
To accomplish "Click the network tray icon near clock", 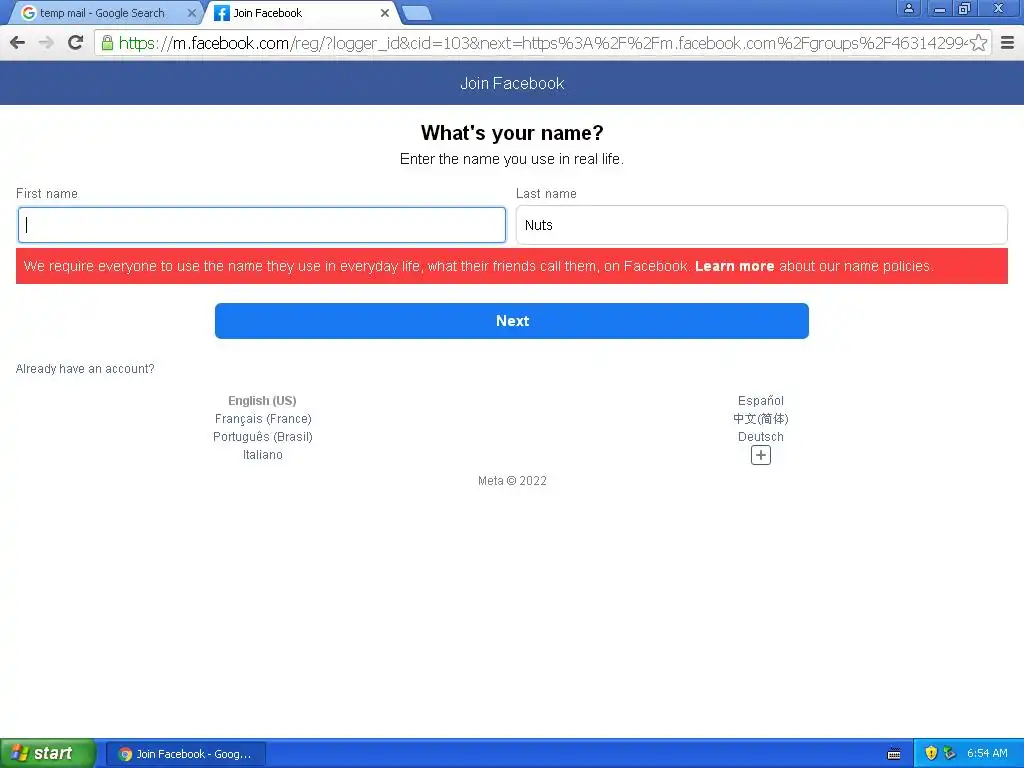I will [950, 754].
